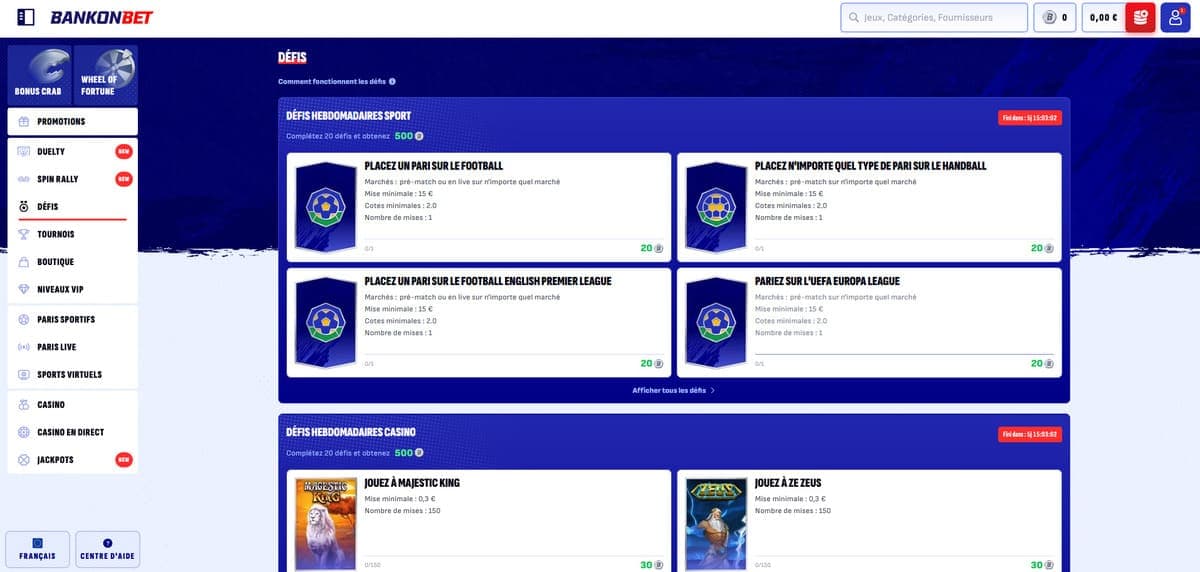The image size is (1200, 572).
Task: Click the football challenge progress bar
Action: [x=514, y=241]
